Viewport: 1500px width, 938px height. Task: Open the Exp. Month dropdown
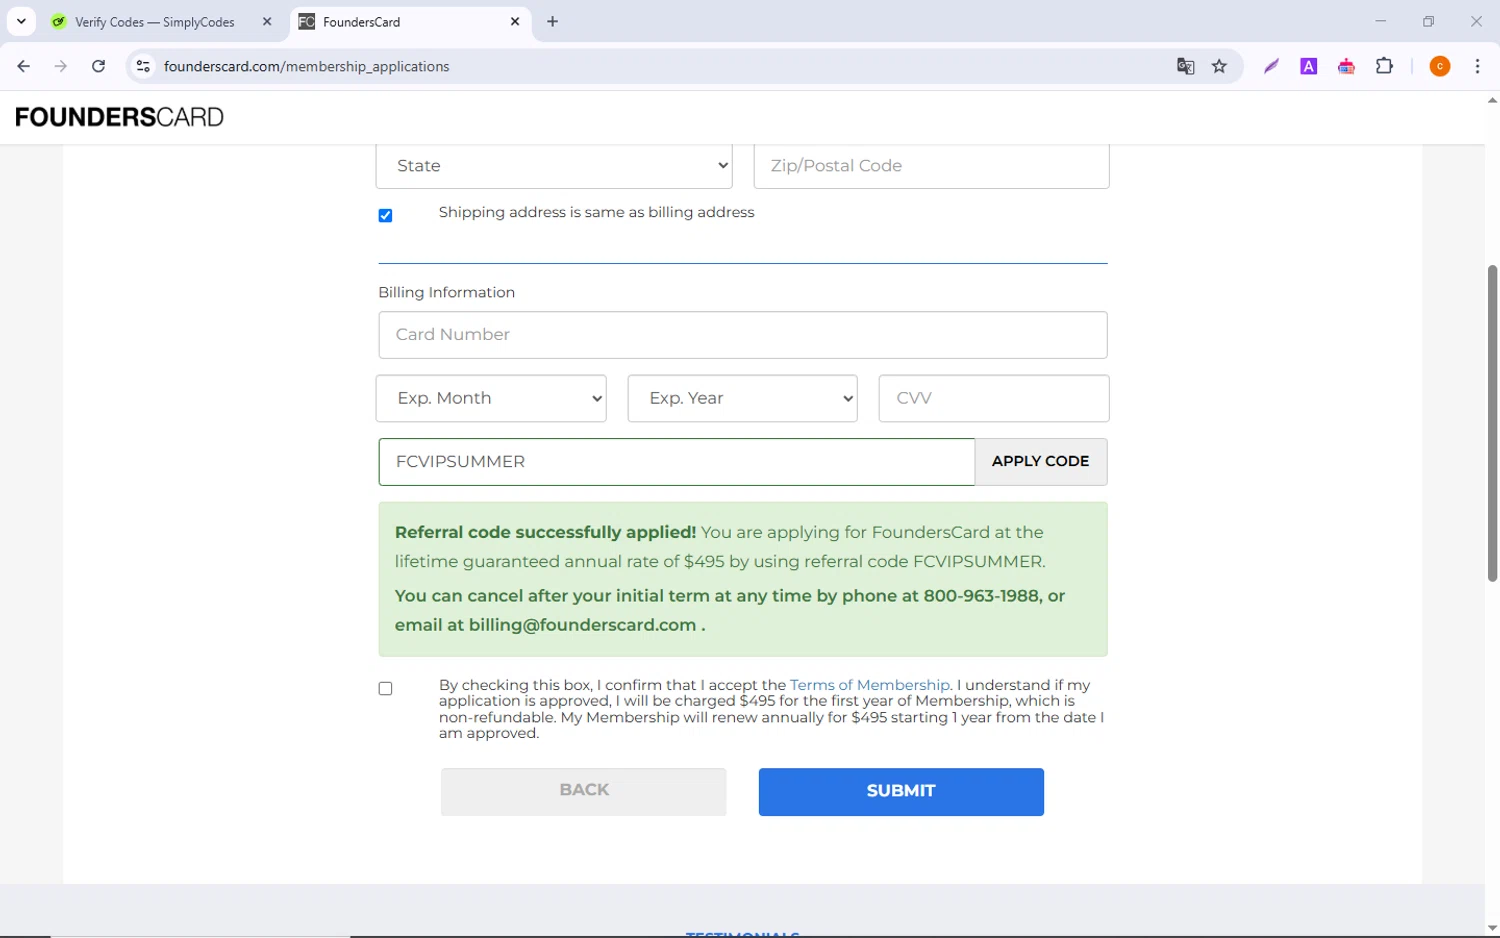pos(491,398)
